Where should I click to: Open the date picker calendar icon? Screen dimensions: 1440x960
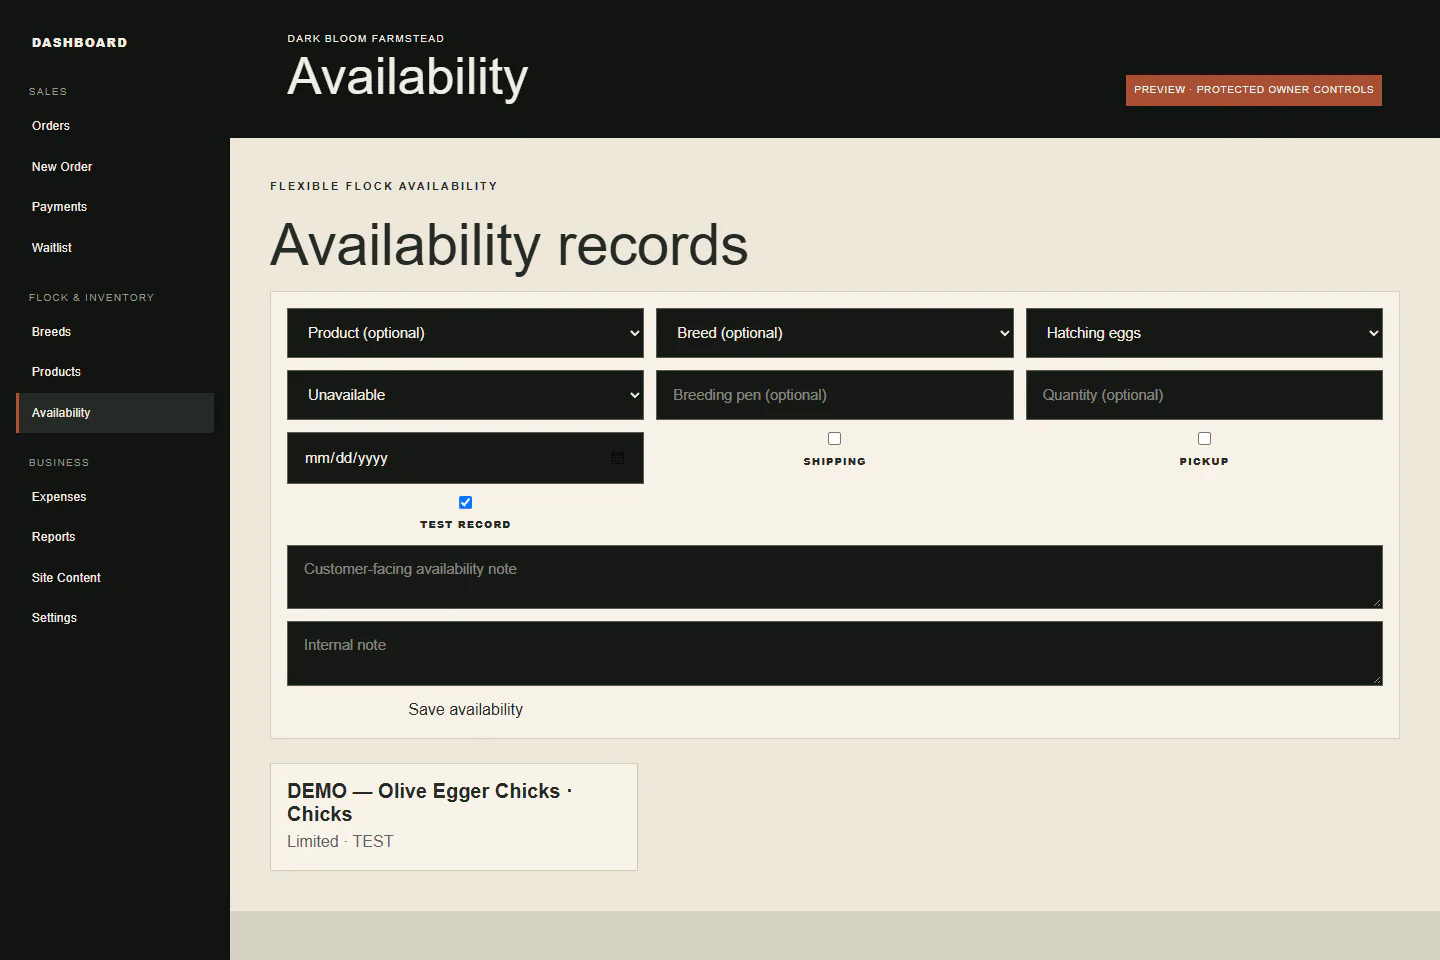coord(618,458)
